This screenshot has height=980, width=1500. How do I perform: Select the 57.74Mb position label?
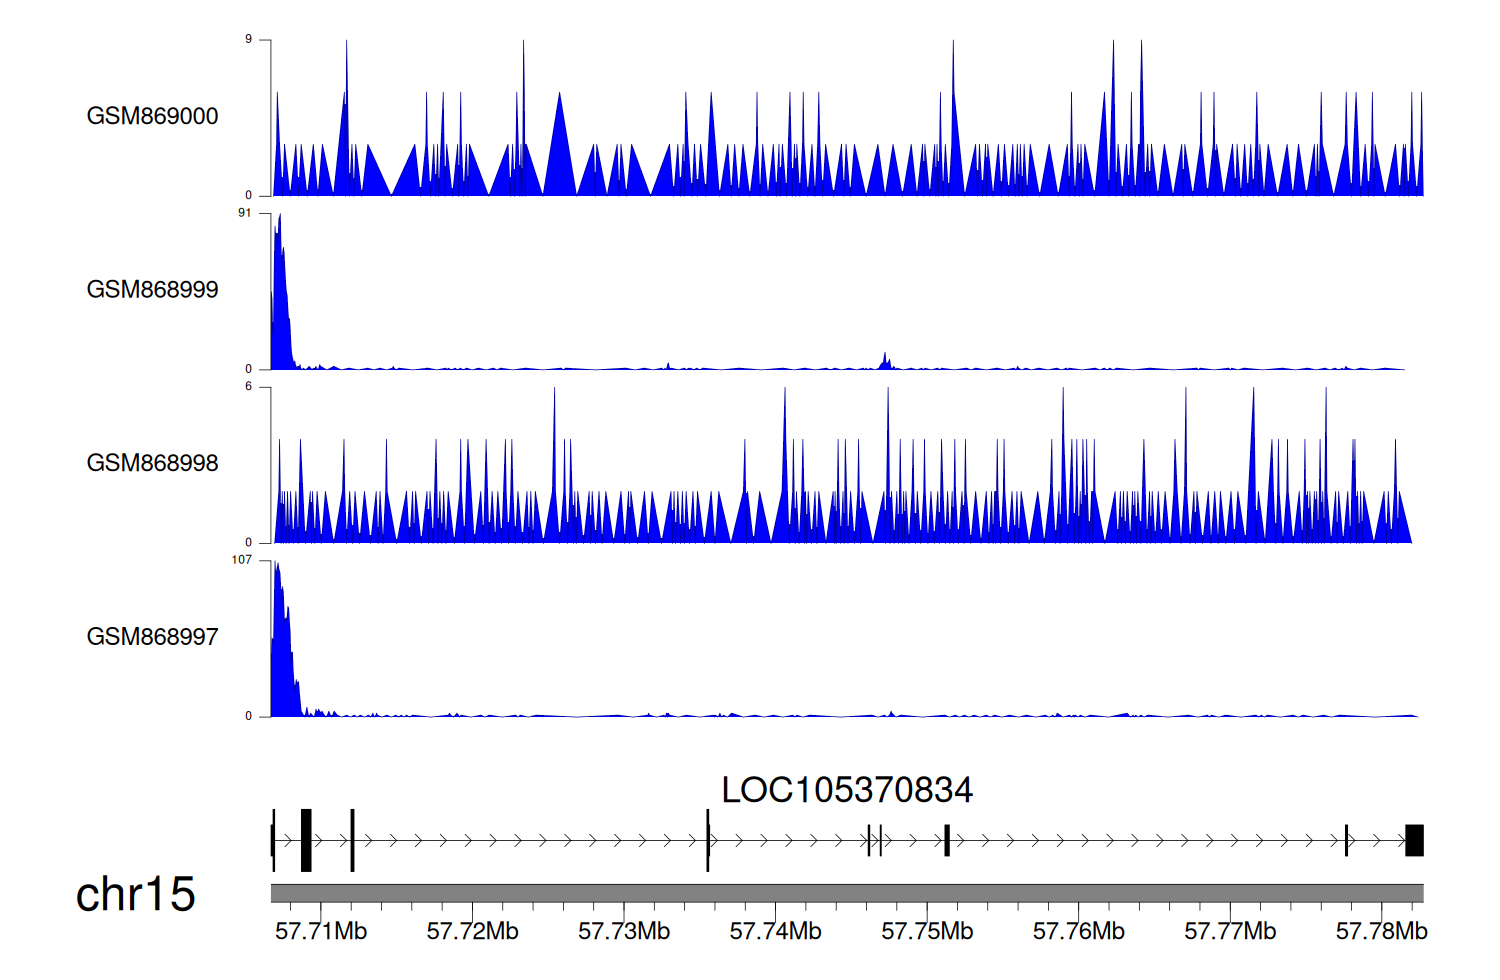[775, 932]
